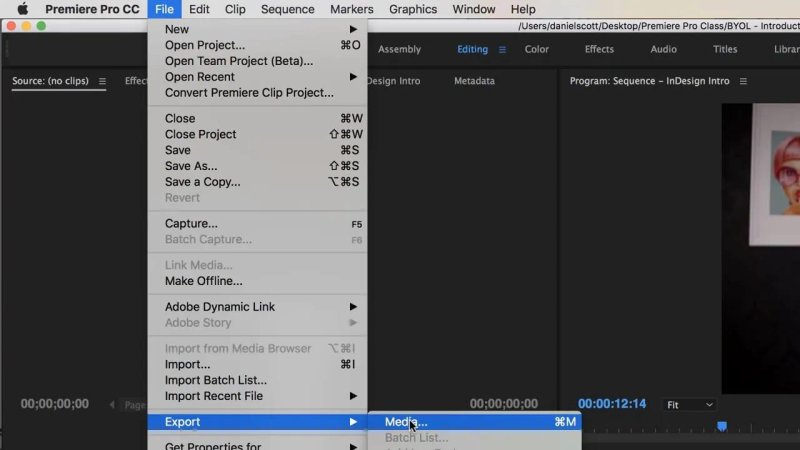Switch to the Editing workspace

pyautogui.click(x=472, y=49)
